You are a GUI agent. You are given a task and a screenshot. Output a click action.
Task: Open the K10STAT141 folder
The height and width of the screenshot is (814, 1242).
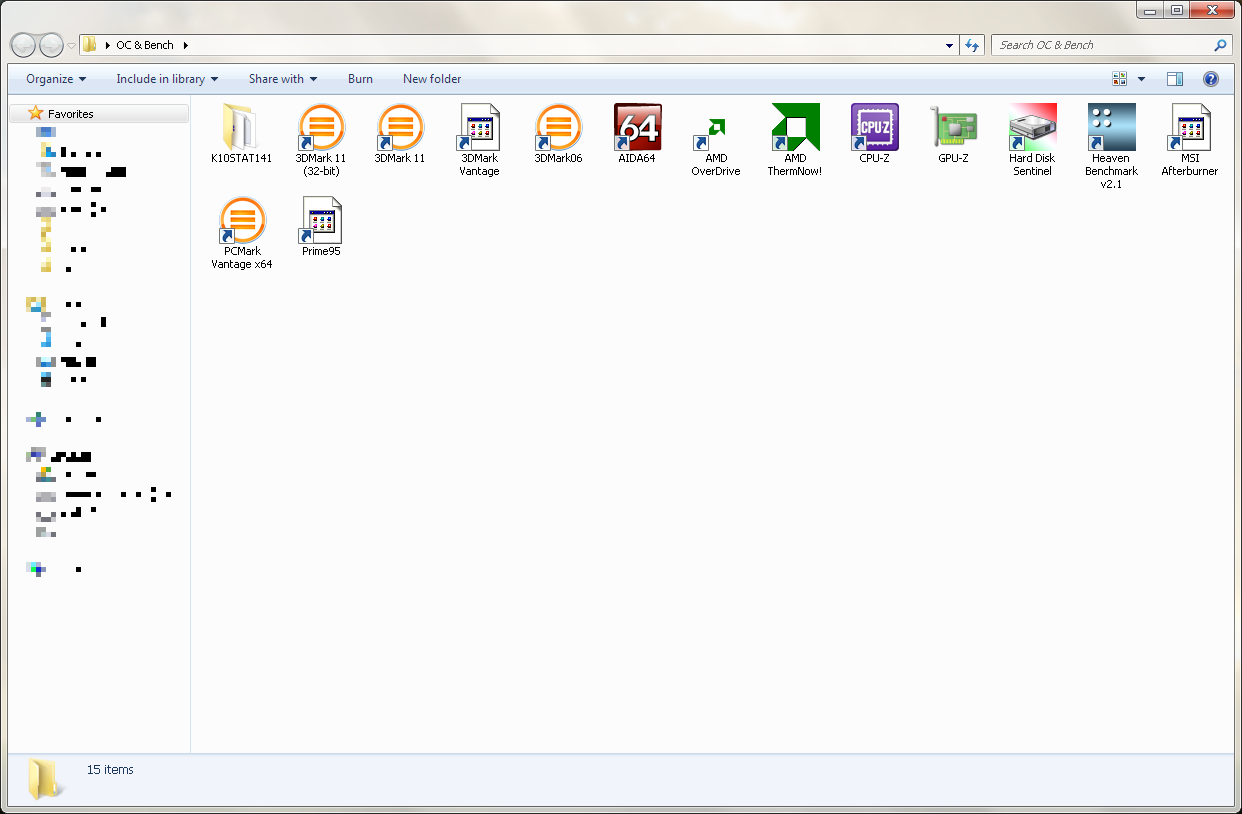241,133
